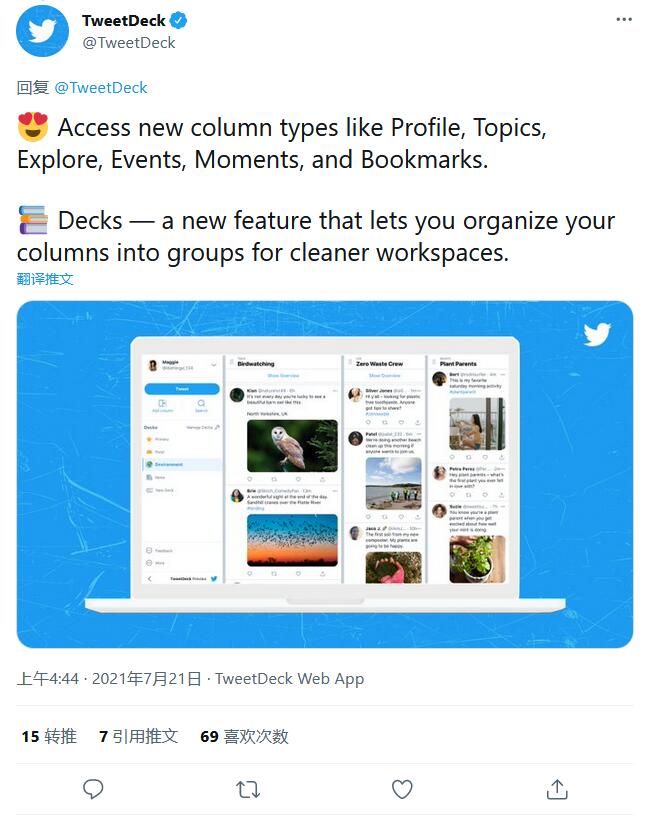Click the TweetDeck profile avatar
Image resolution: width=651 pixels, height=817 pixels.
point(43,31)
